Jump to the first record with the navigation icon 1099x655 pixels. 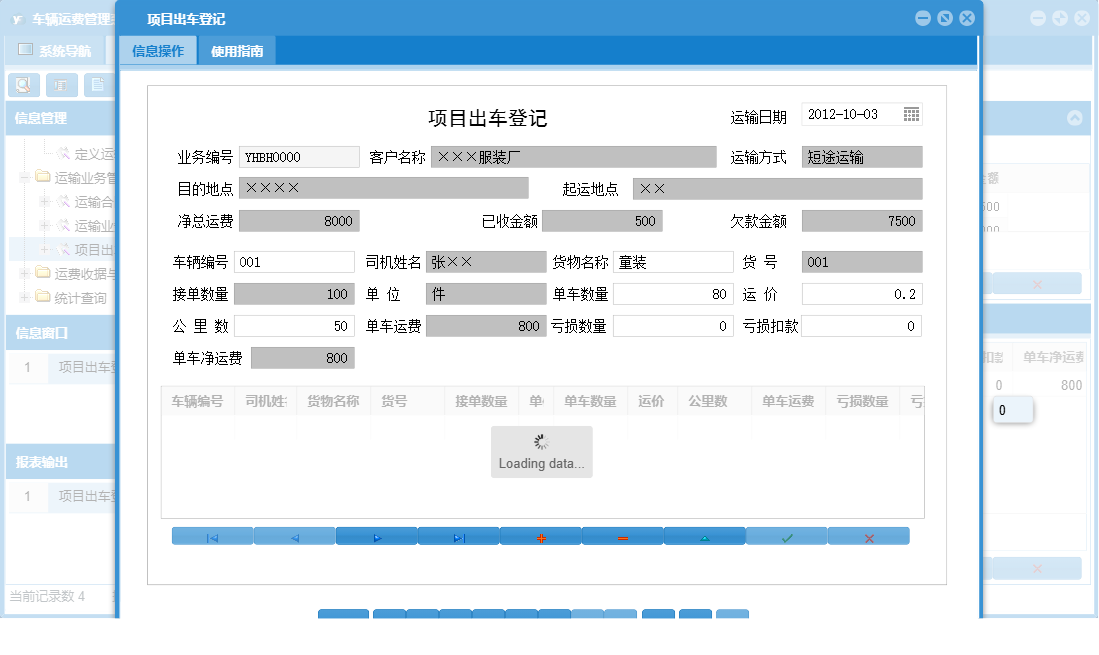211,536
